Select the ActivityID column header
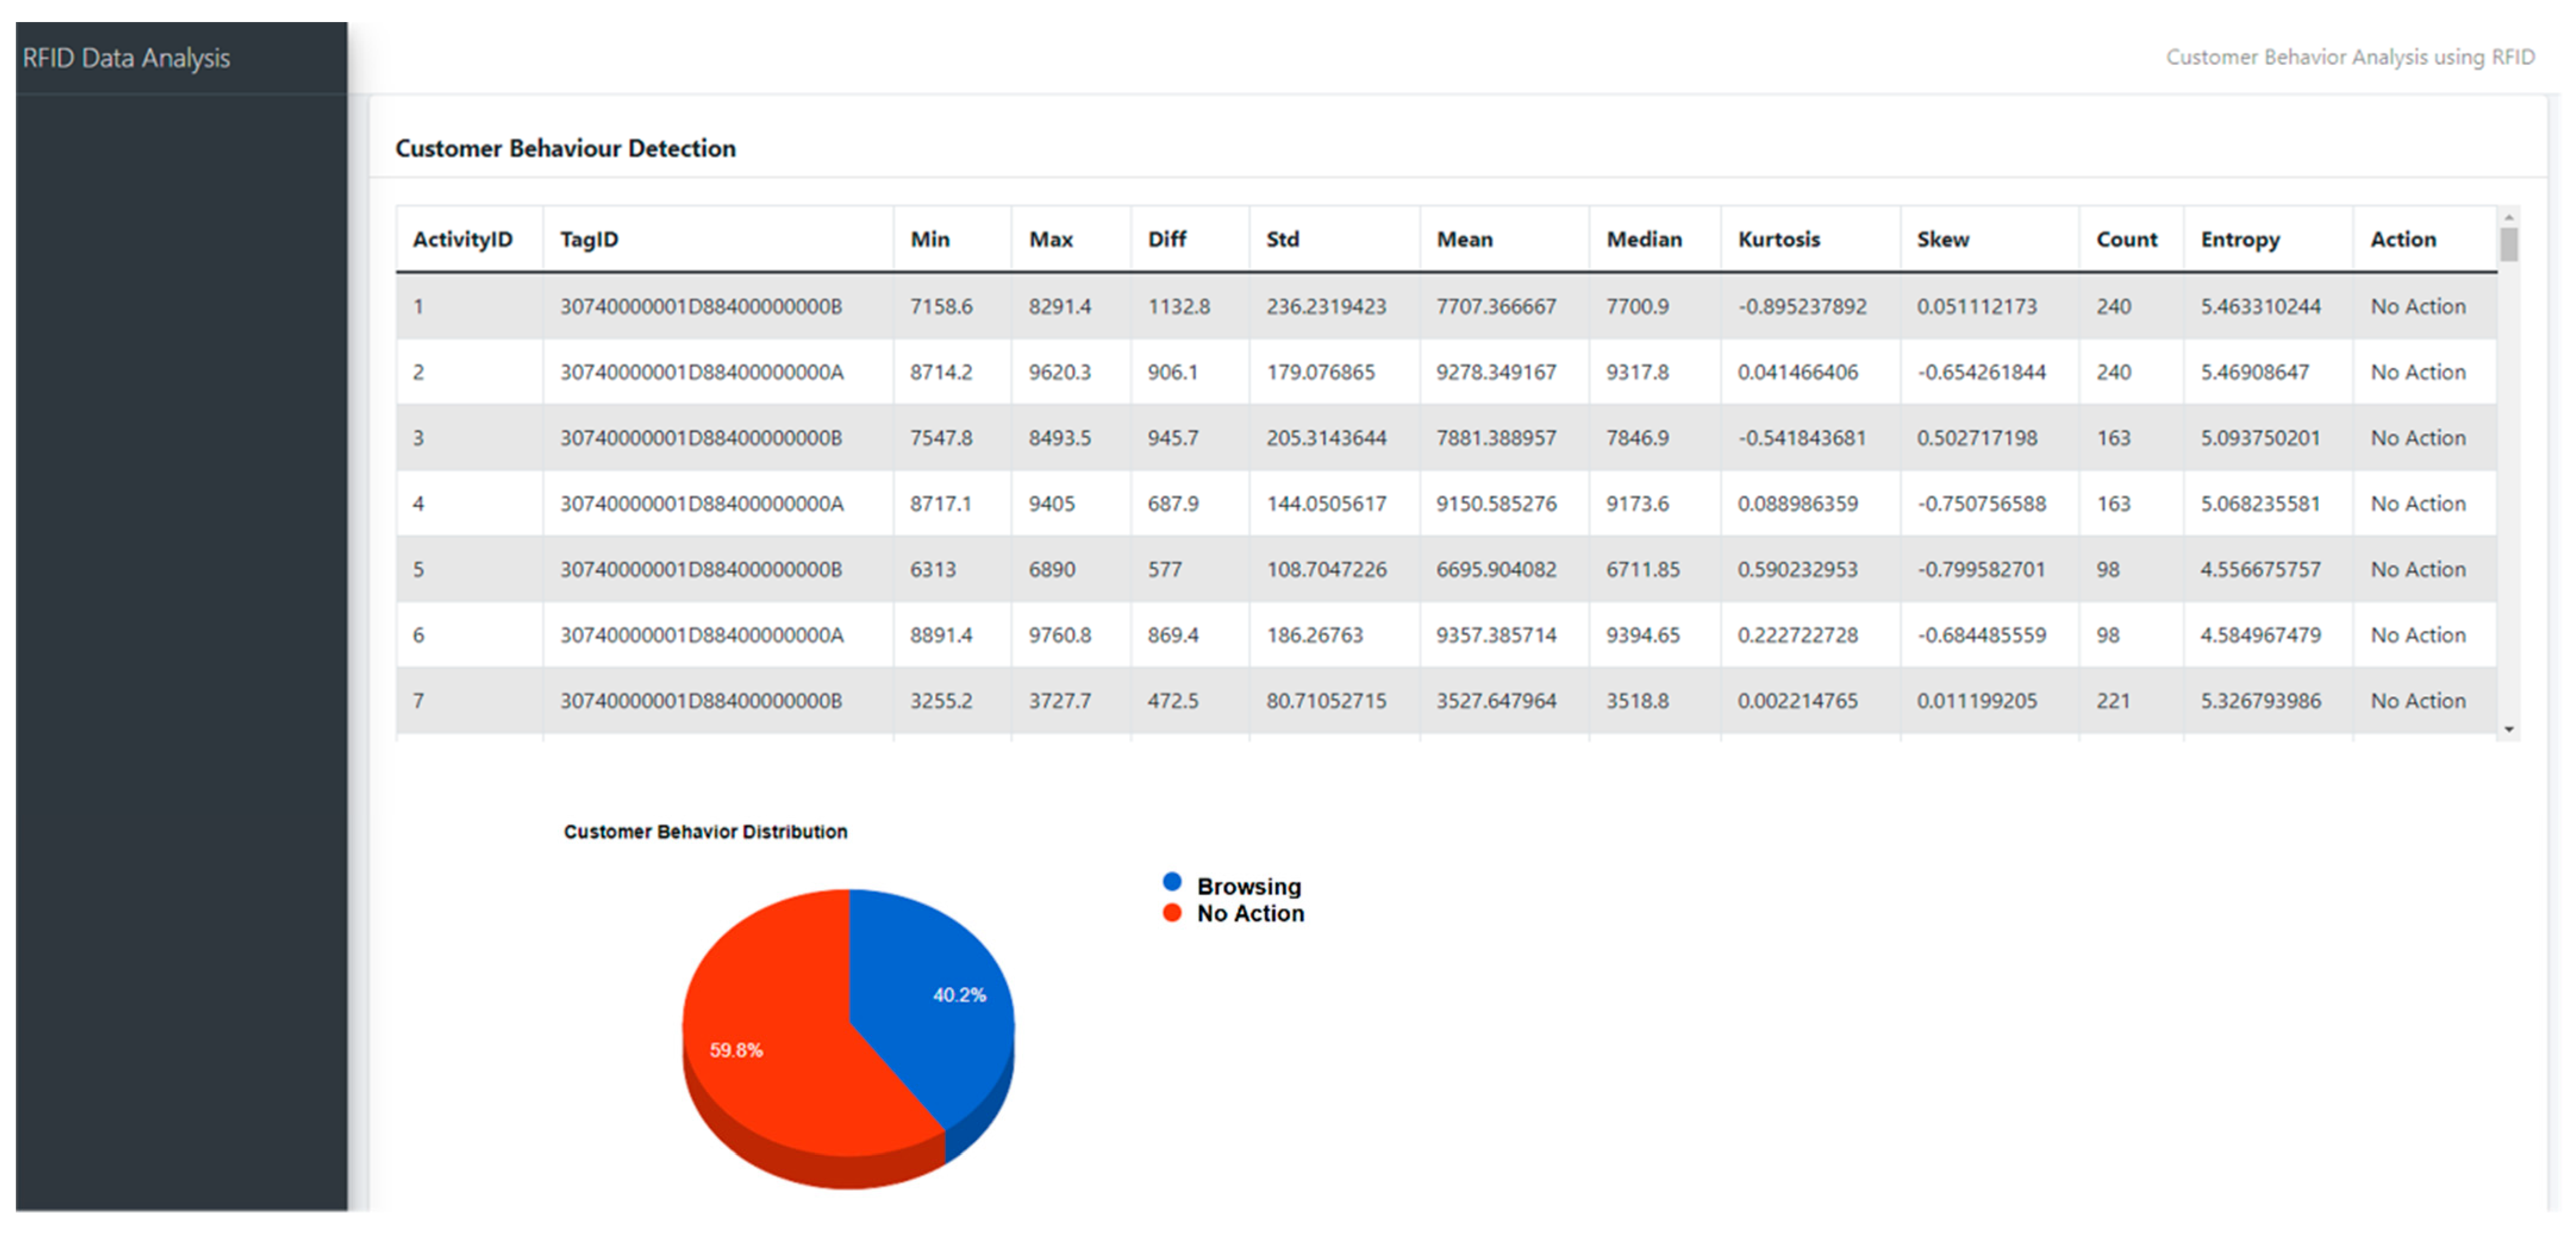Screen dimensions: 2576x1241 pyautogui.click(x=462, y=239)
